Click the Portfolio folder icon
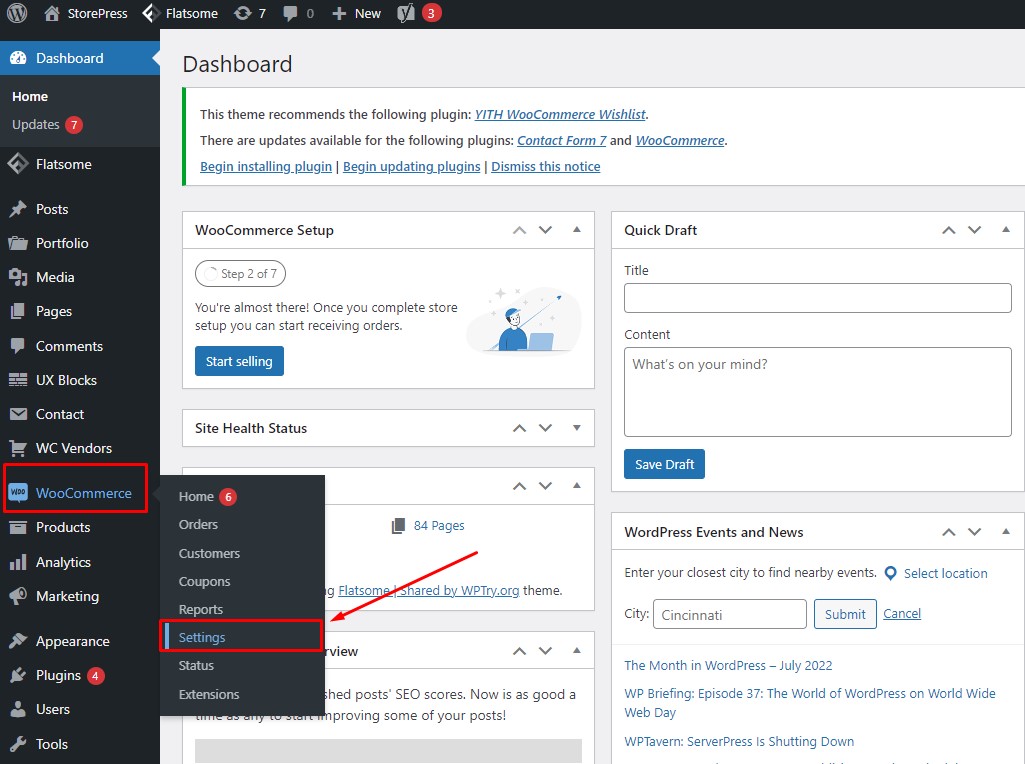This screenshot has height=764, width=1025. pyautogui.click(x=18, y=243)
